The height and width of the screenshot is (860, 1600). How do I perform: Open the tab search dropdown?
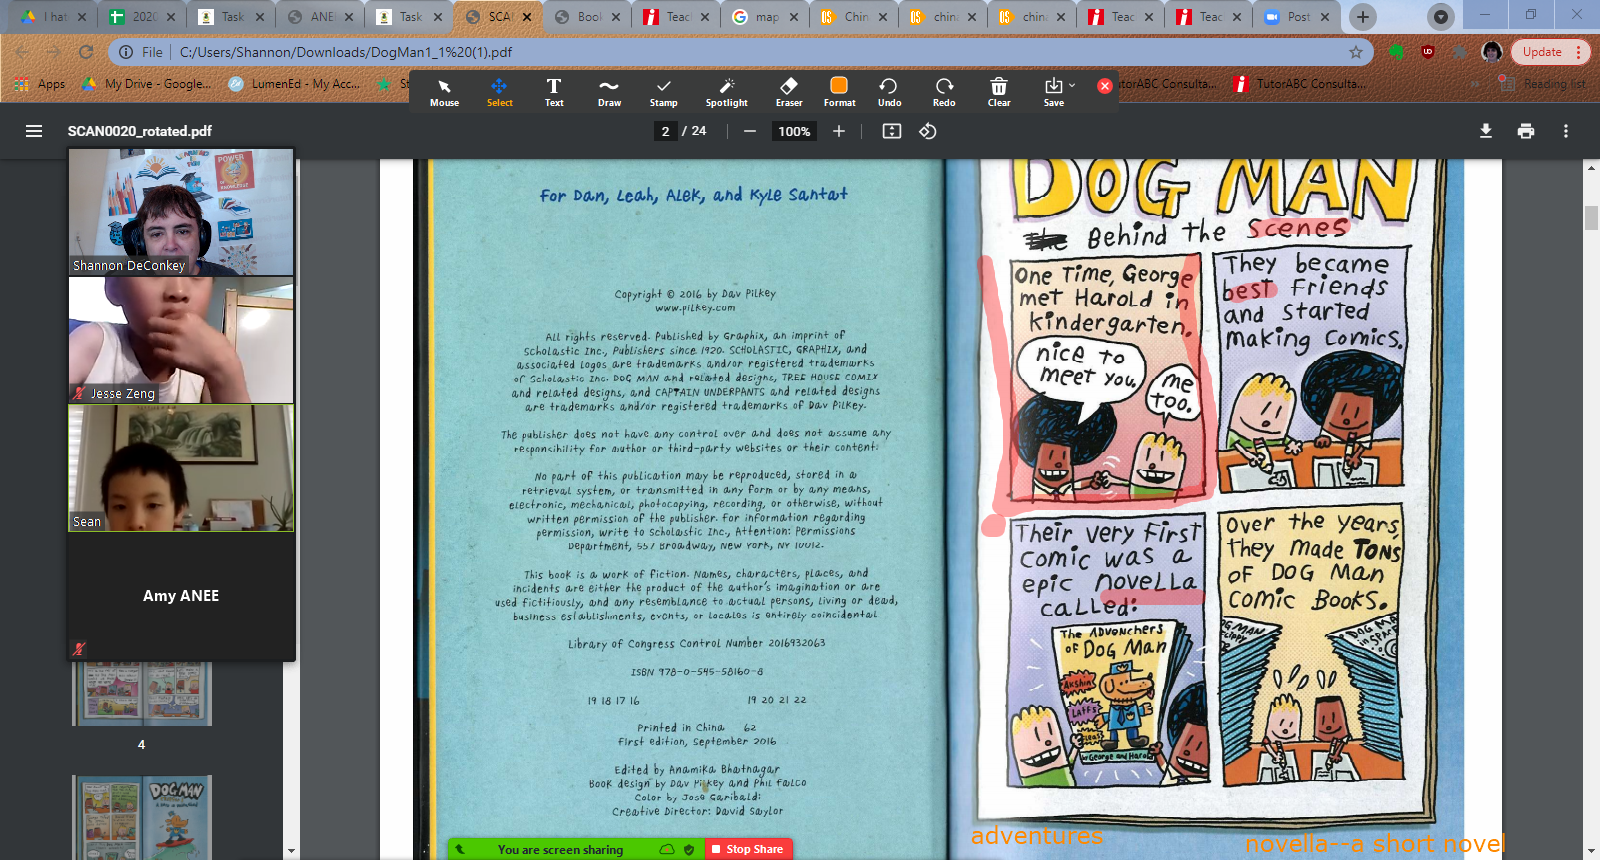[1440, 17]
